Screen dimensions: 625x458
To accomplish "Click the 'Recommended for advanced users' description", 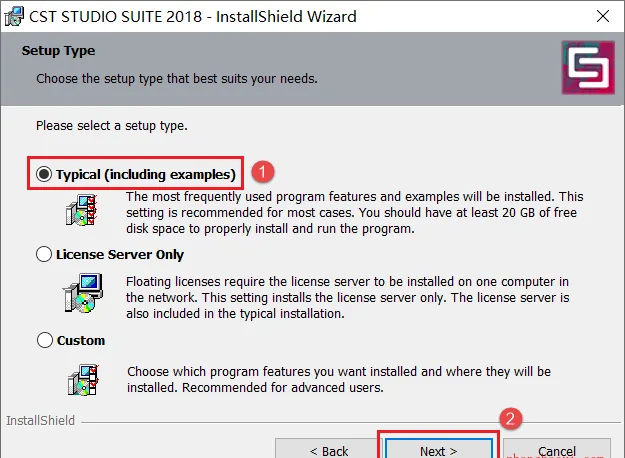I will pos(339,379).
